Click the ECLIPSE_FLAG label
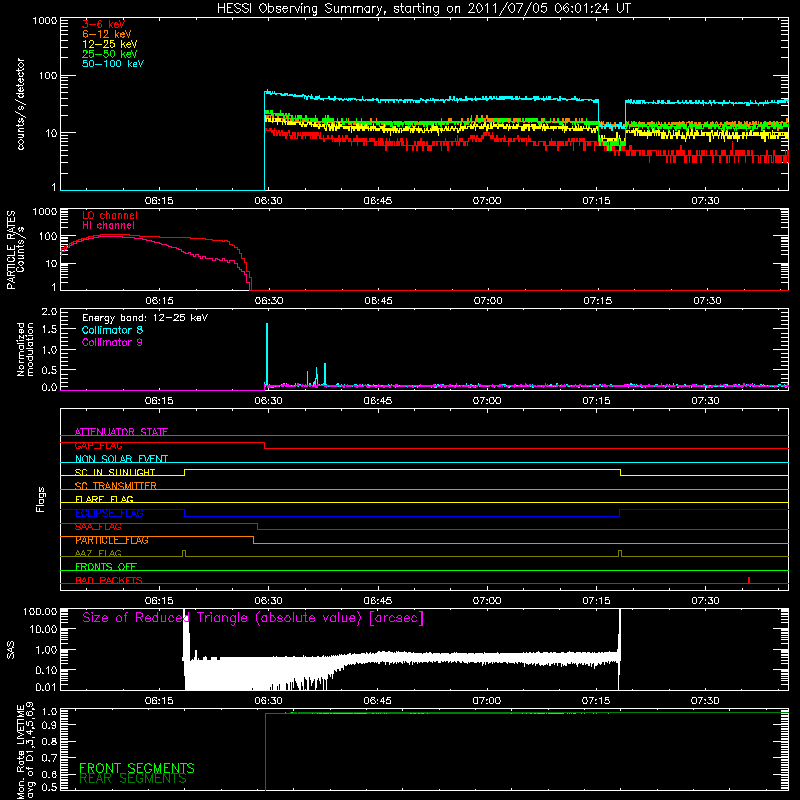 [109, 513]
